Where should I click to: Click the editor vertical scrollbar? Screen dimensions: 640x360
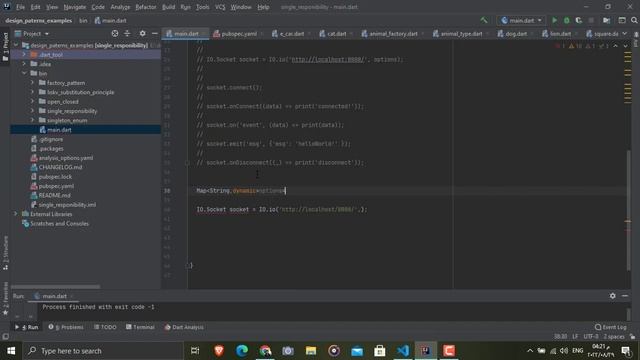[x=629, y=211]
